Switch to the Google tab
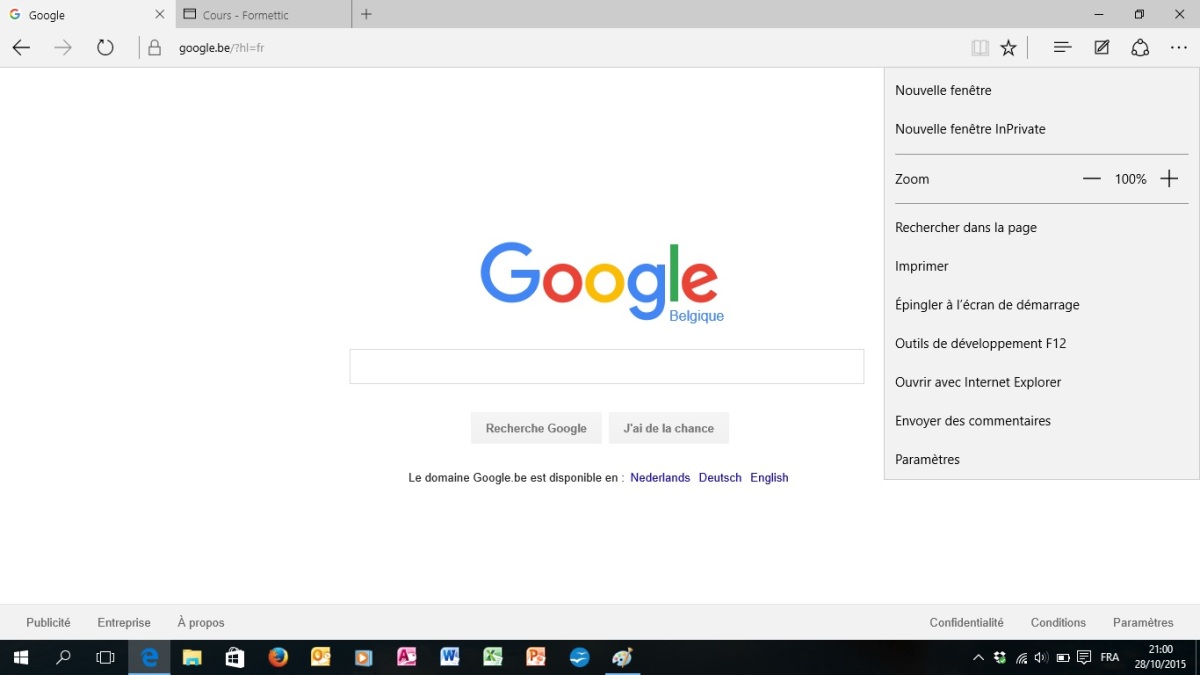1200x675 pixels. (87, 15)
